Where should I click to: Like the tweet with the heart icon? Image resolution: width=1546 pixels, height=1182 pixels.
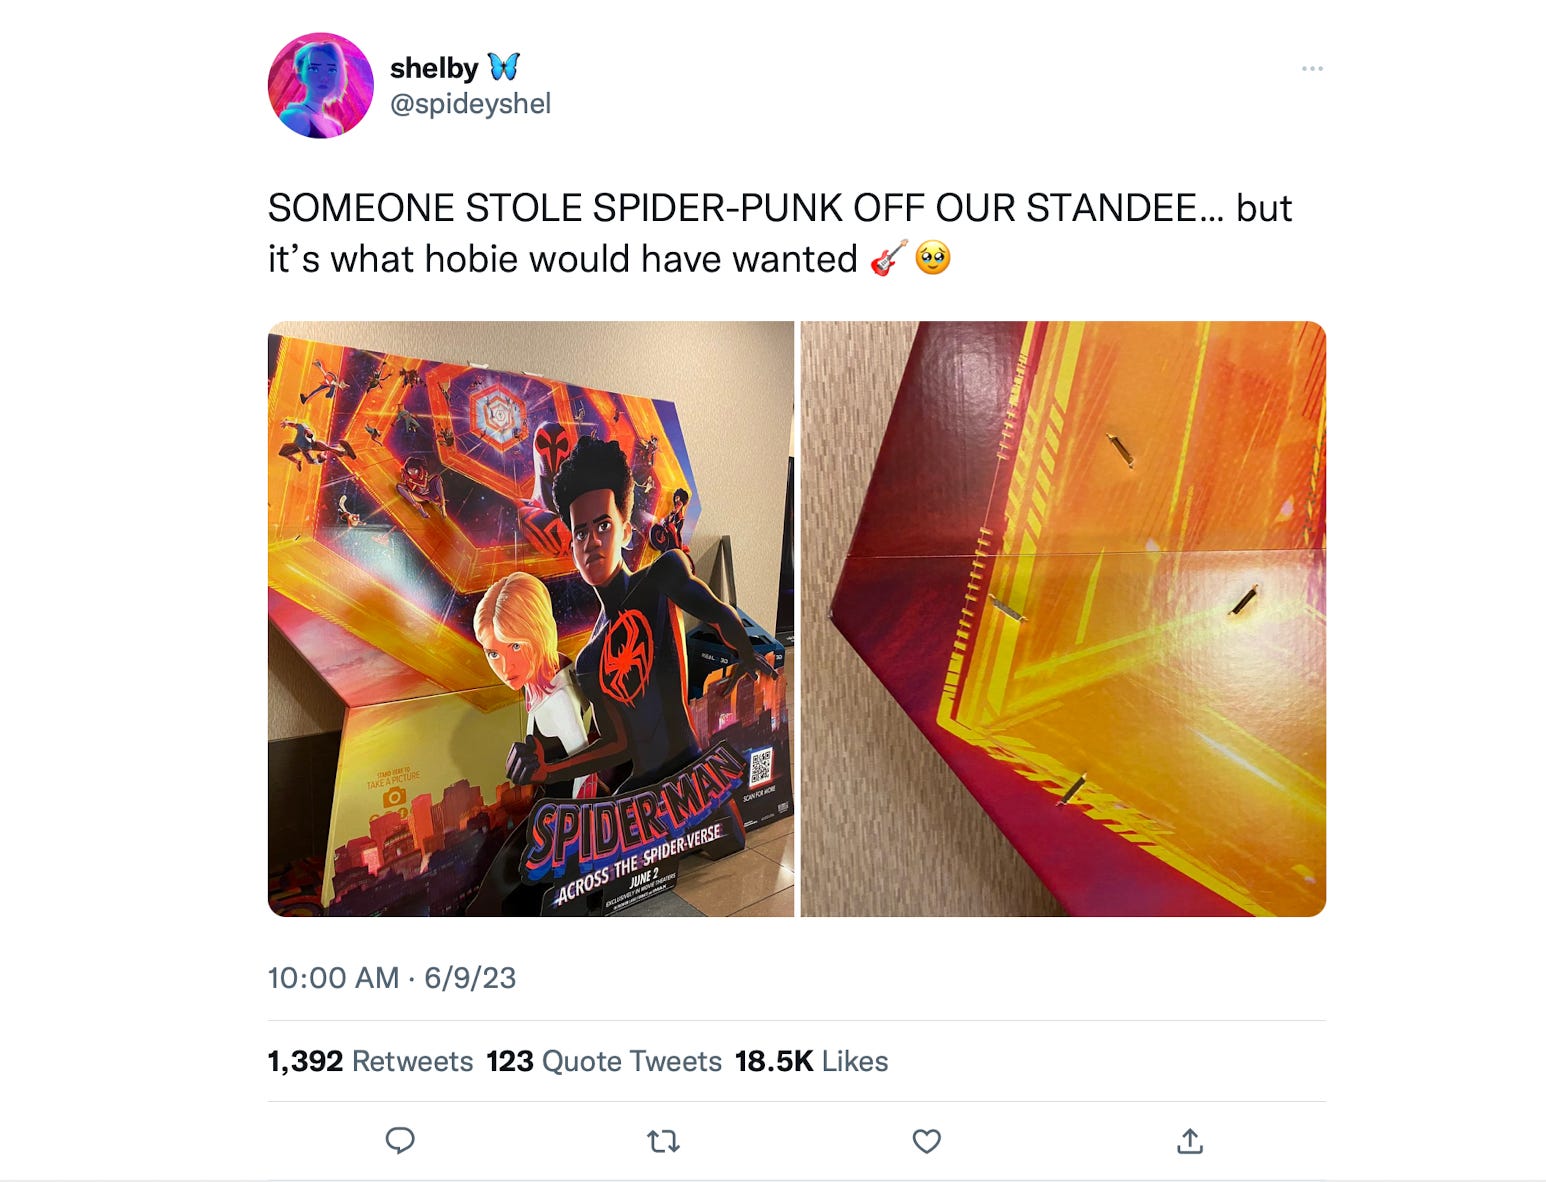[927, 1140]
